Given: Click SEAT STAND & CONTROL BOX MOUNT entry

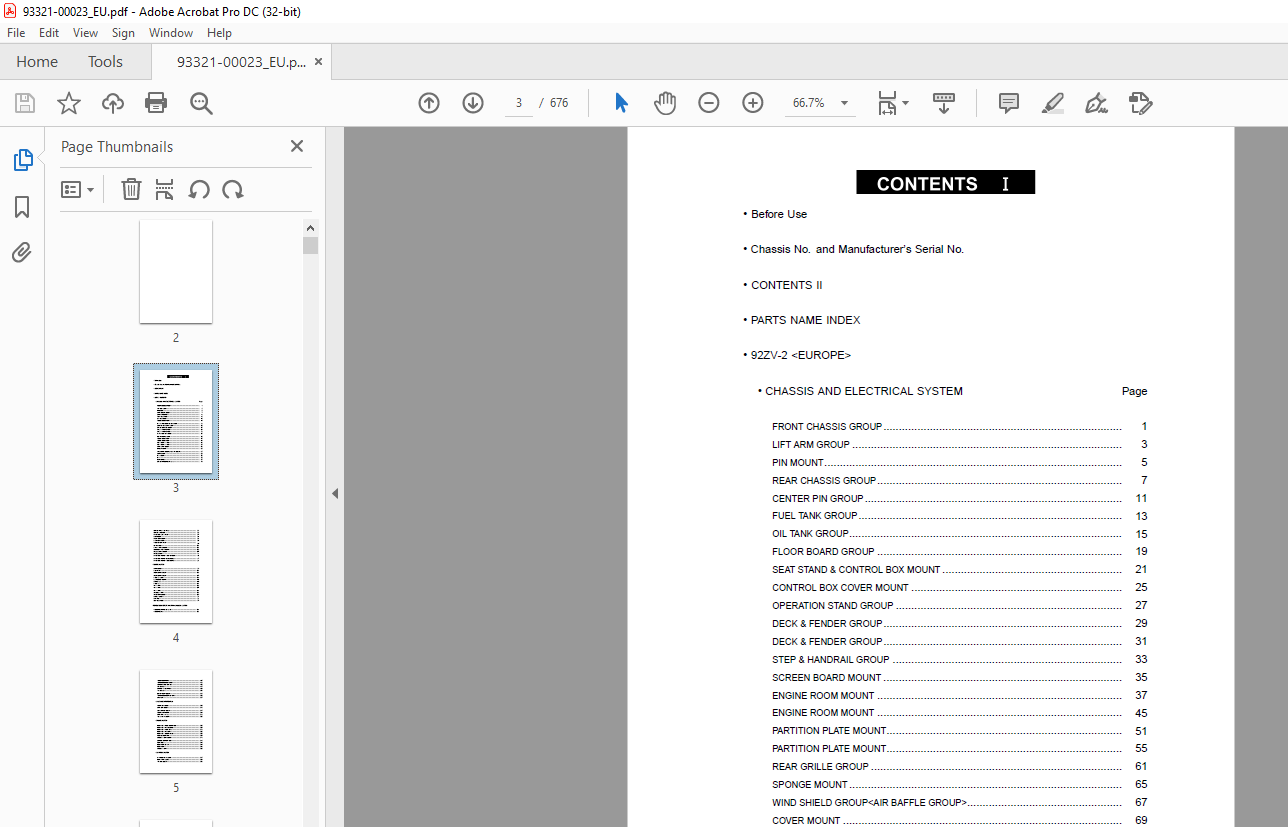Looking at the screenshot, I should (960, 570).
